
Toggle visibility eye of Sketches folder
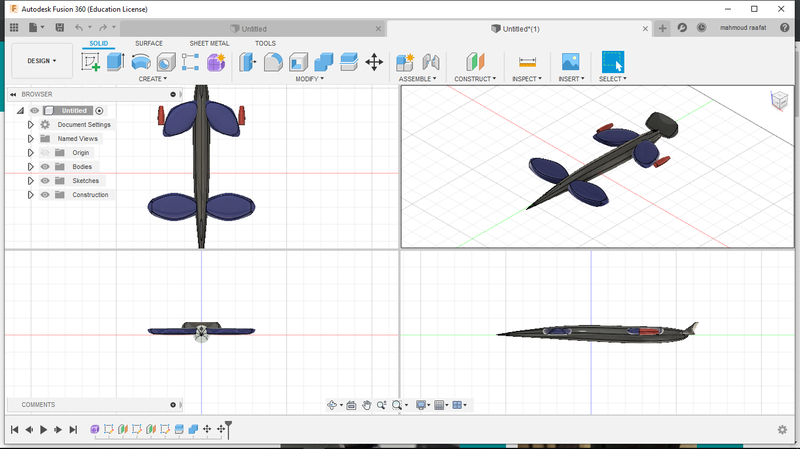coord(45,181)
